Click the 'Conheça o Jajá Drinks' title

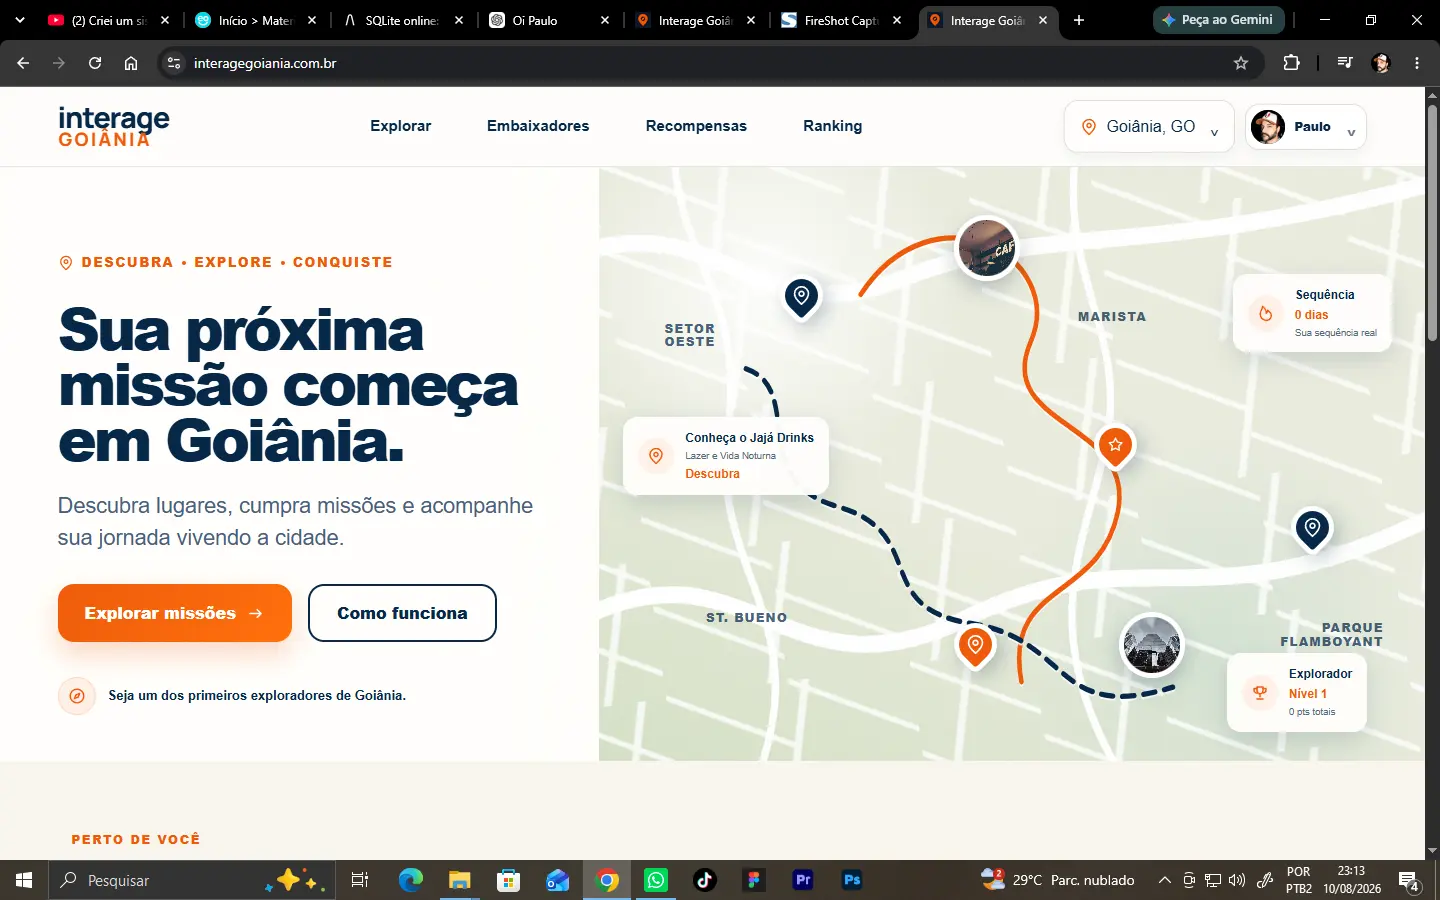tap(749, 438)
